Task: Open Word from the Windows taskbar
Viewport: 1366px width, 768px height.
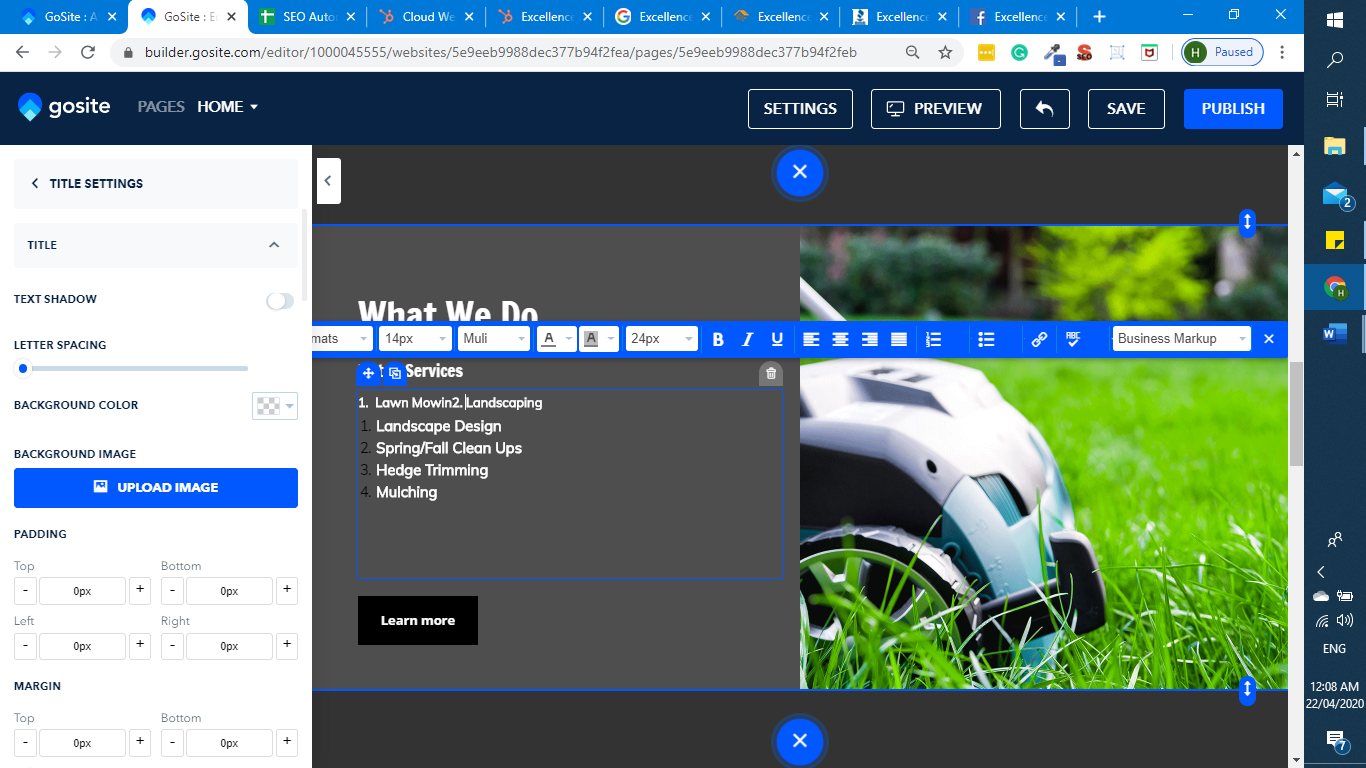Action: tap(1334, 333)
